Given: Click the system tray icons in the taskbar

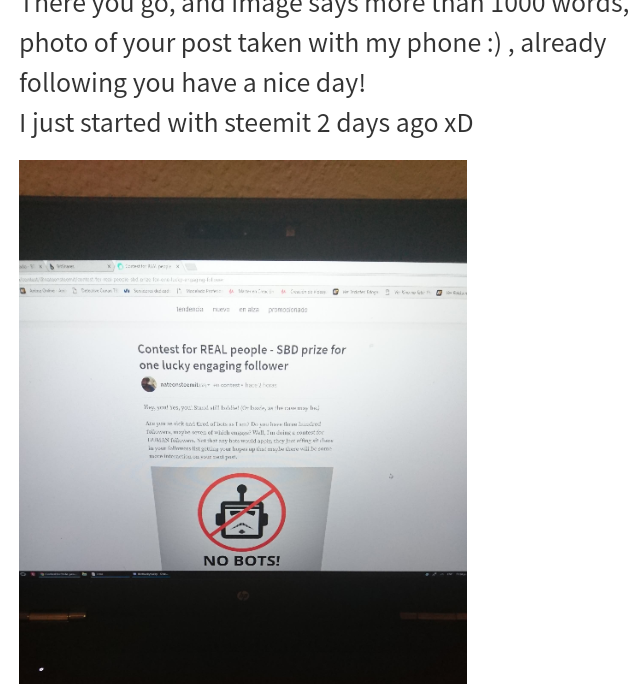Looking at the screenshot, I should click(x=445, y=574).
